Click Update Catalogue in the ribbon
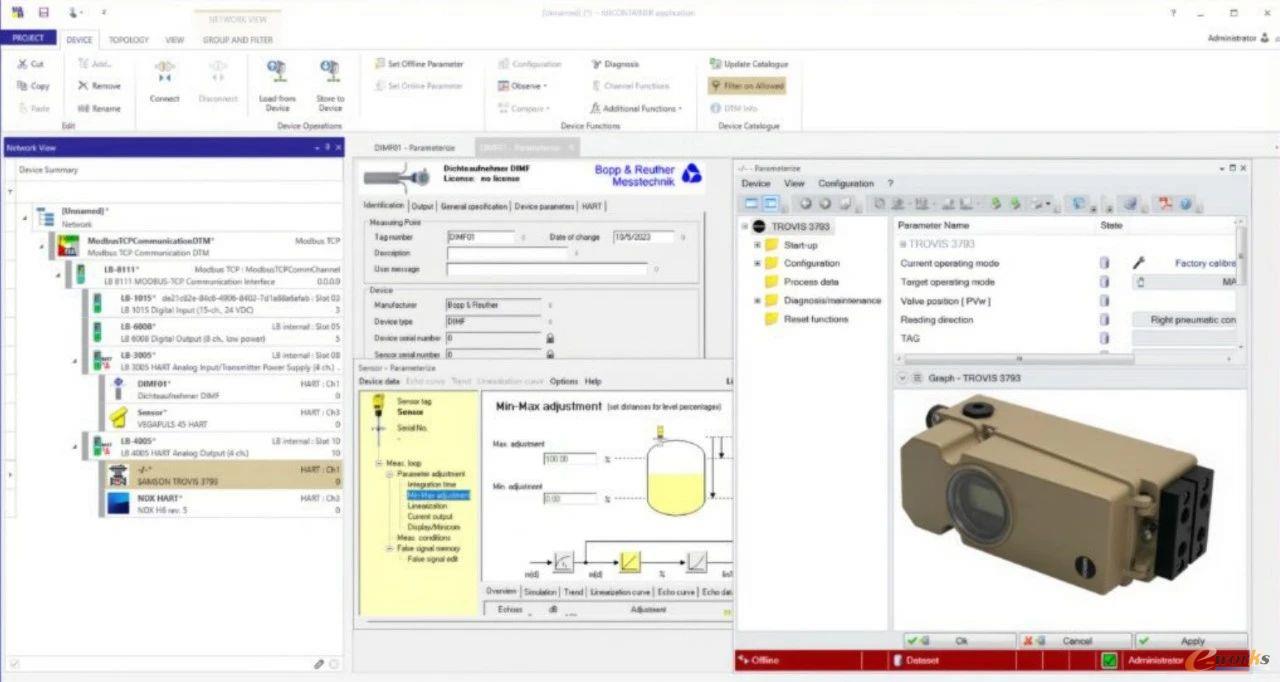This screenshot has height=682, width=1280. (750, 64)
